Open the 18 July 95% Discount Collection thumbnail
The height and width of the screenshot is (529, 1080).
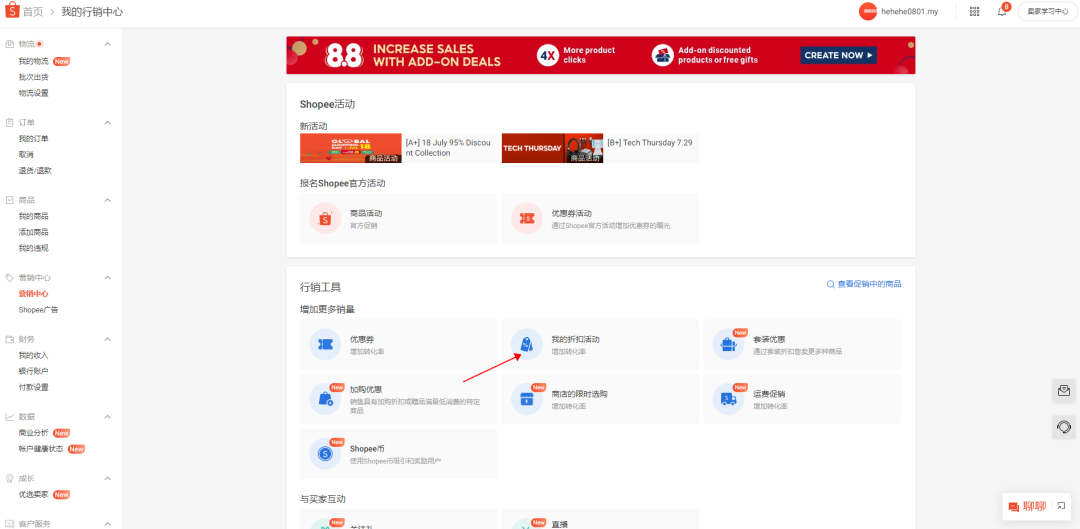pos(351,148)
